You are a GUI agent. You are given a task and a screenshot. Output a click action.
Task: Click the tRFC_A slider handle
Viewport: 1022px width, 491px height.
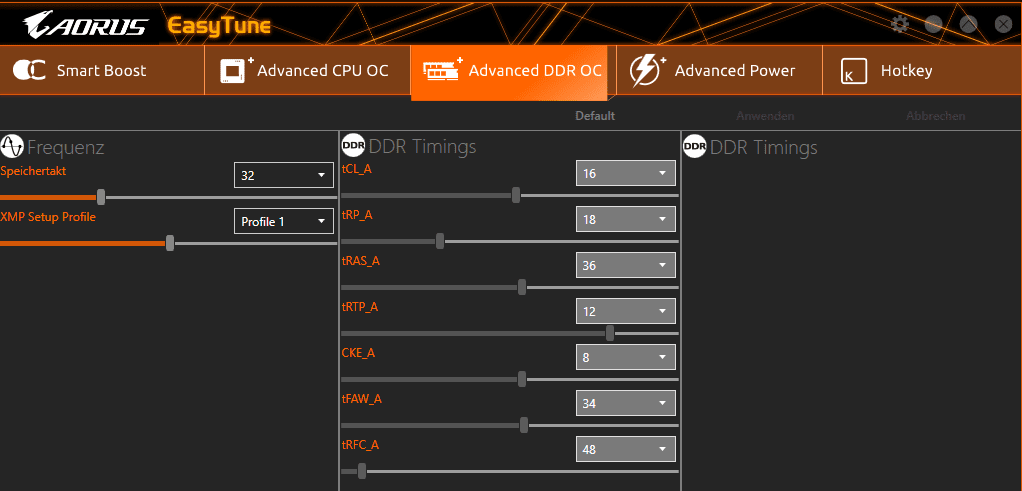(x=362, y=471)
